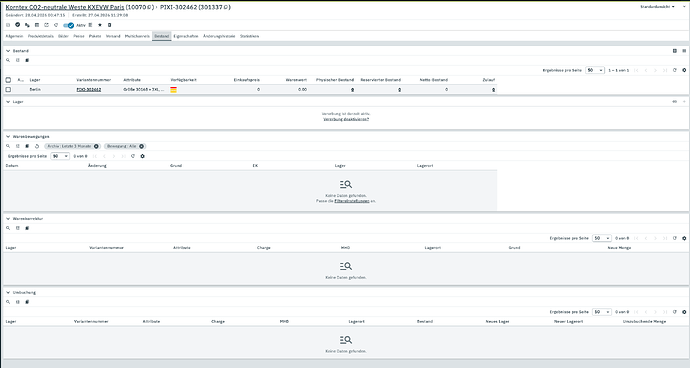Open the Korntex CO2-neutrale Weste item link
This screenshot has height=368, width=690.
pos(65,7)
